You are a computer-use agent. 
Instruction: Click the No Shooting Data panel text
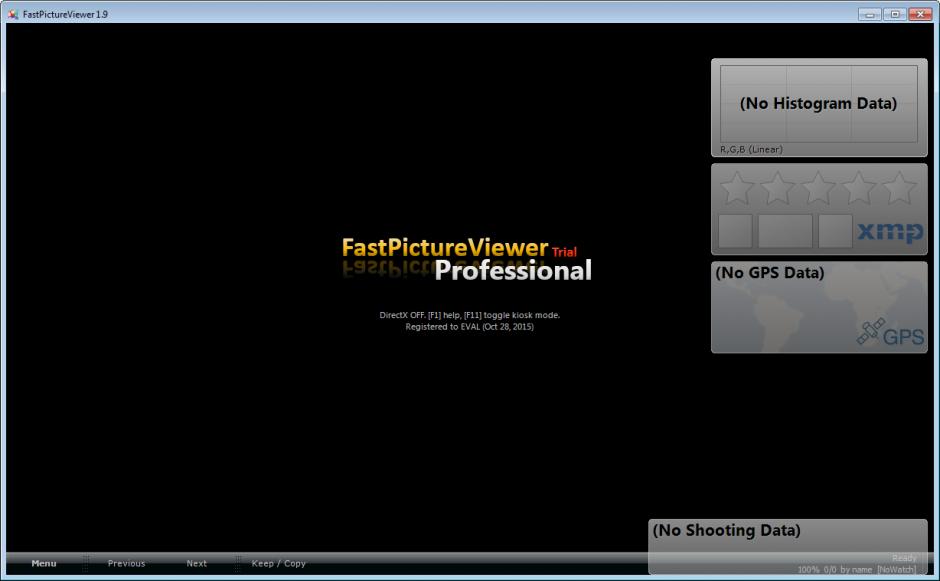727,531
